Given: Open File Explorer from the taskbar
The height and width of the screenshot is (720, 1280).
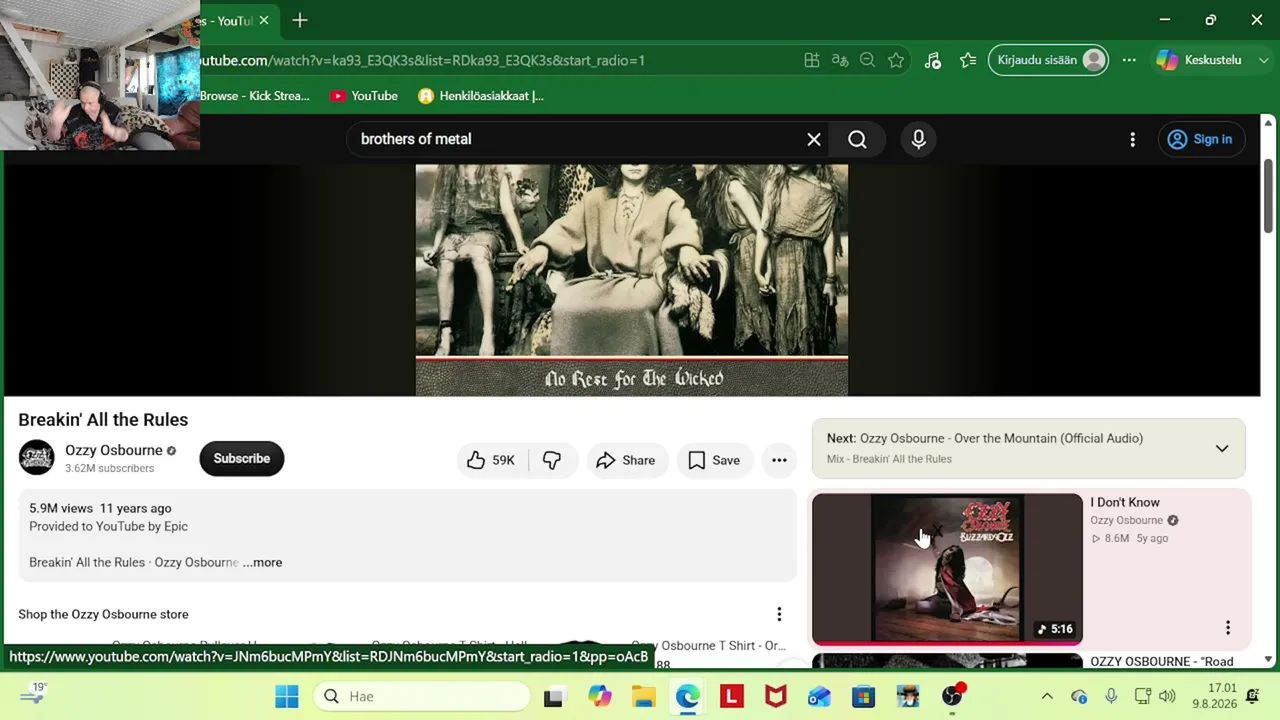Looking at the screenshot, I should [643, 696].
